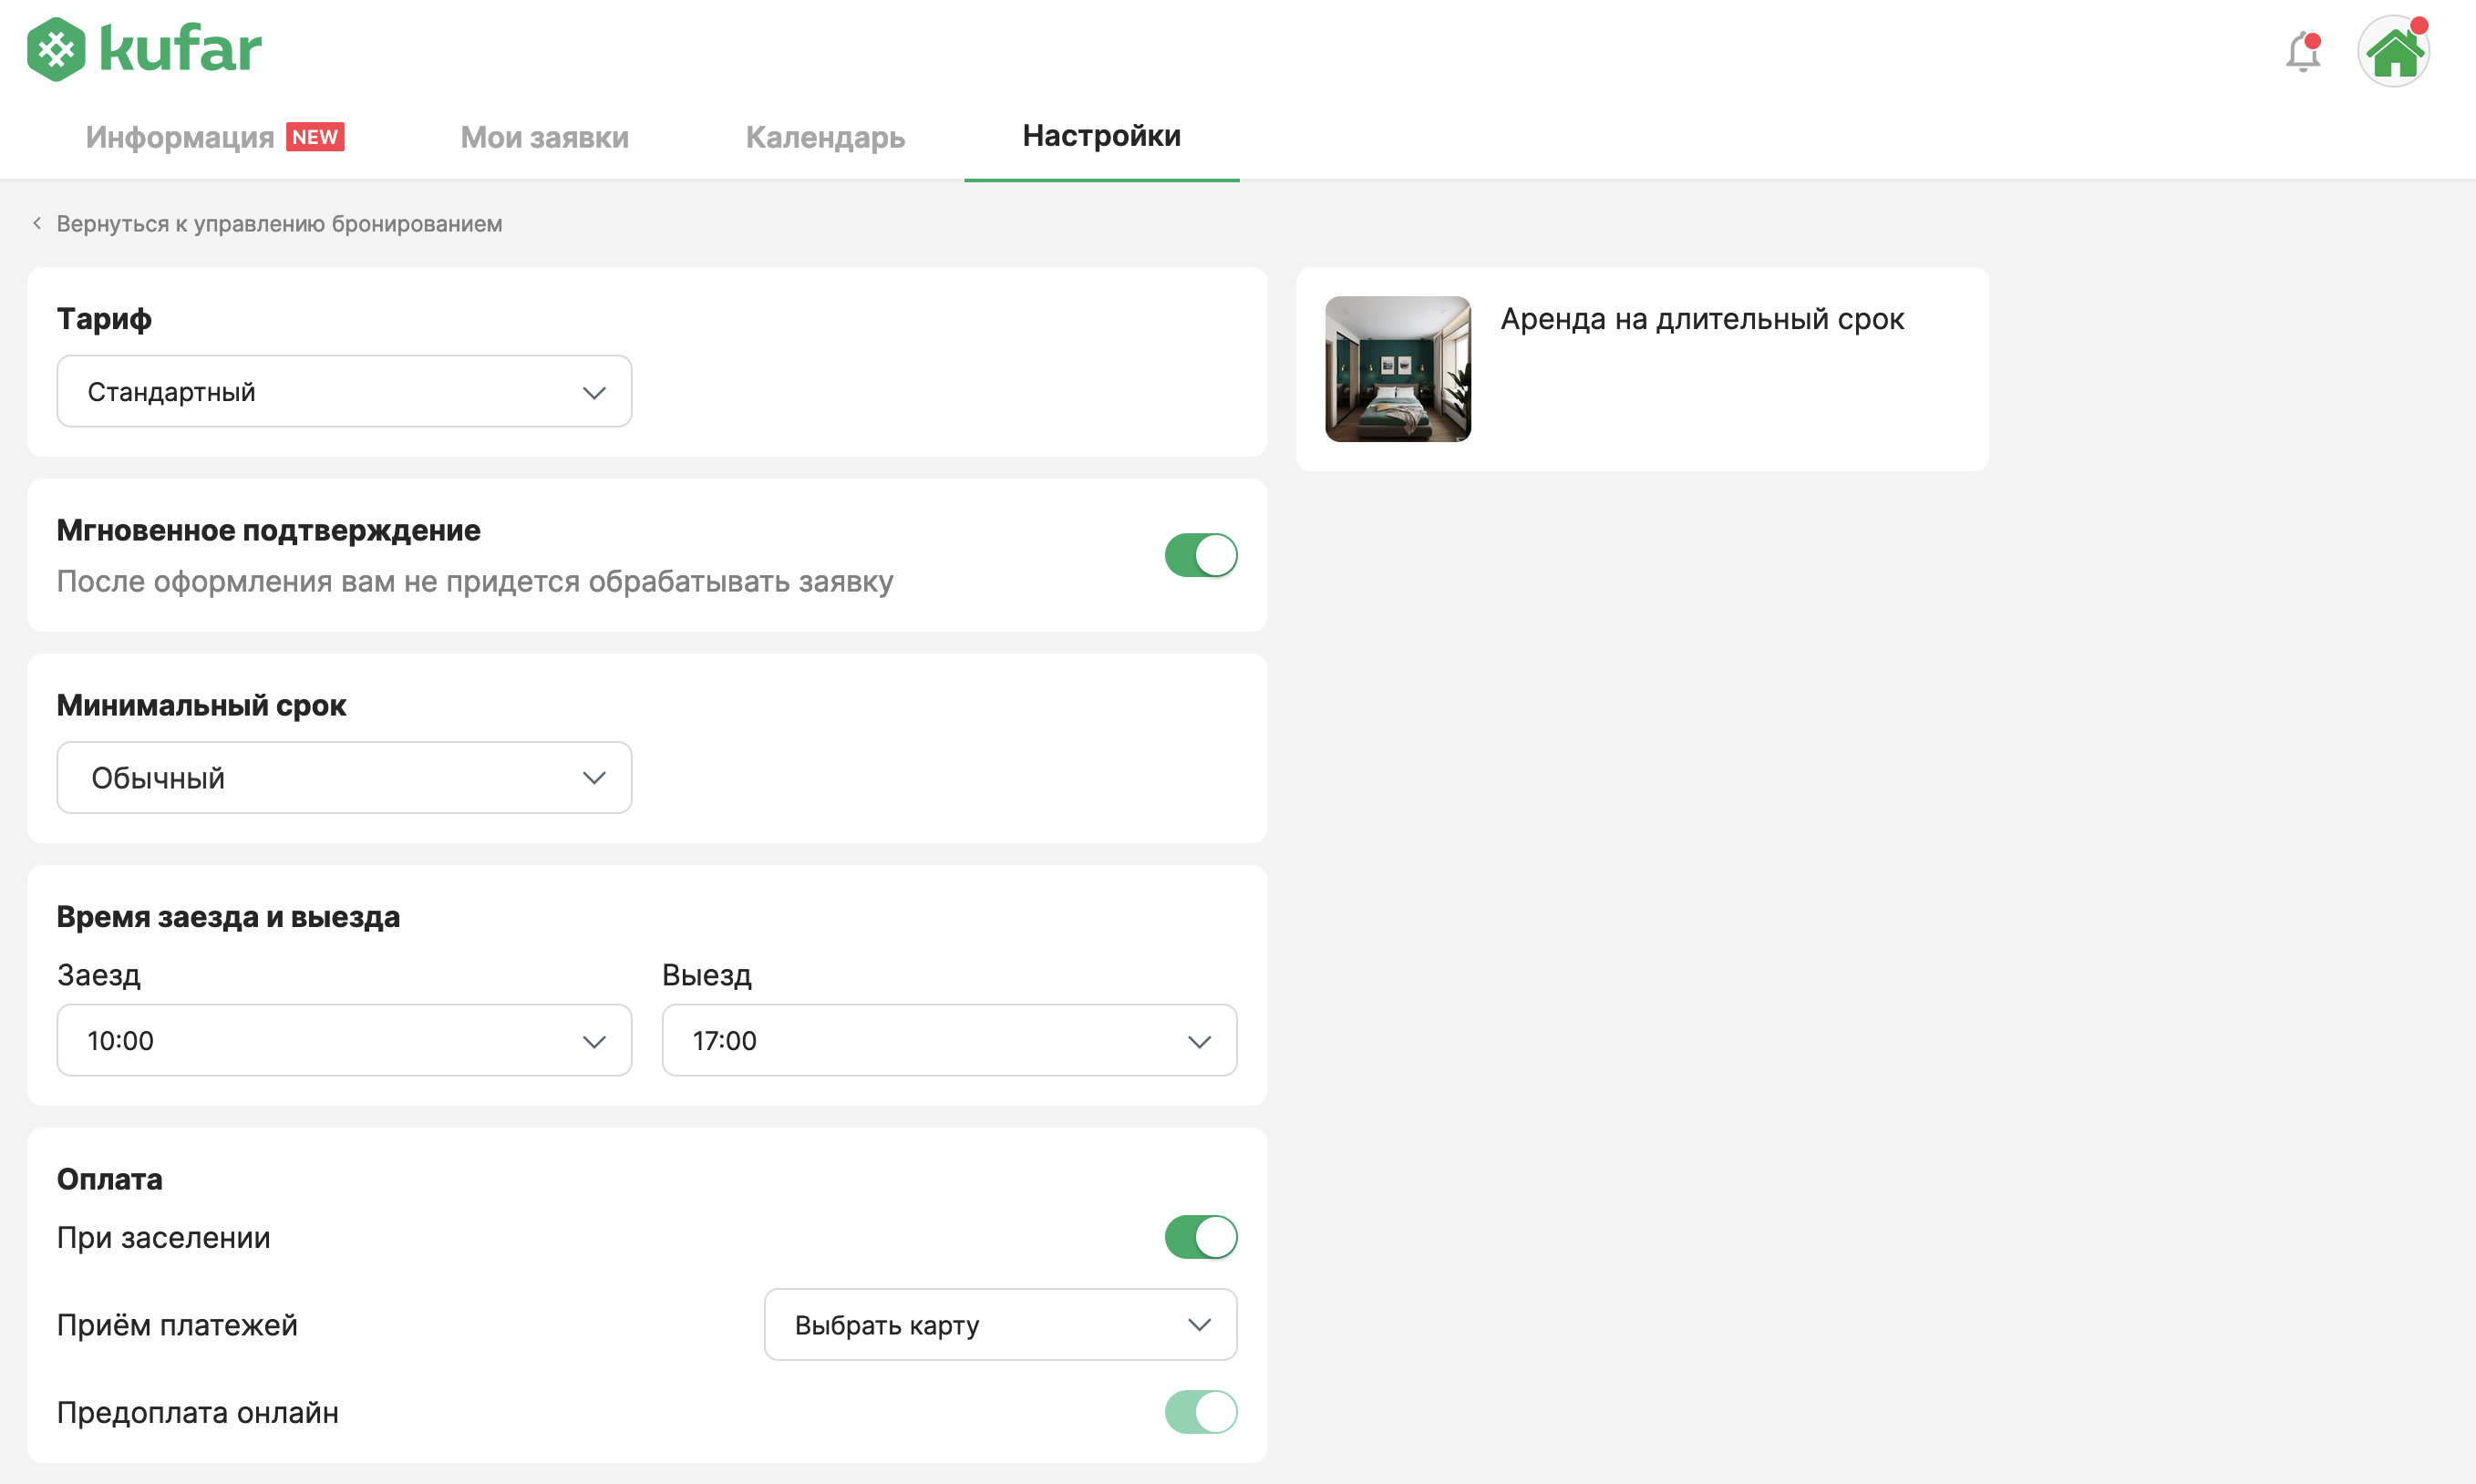The width and height of the screenshot is (2476, 1484).
Task: Toggle Мгновенное подтверждение switch
Action: pyautogui.click(x=1200, y=555)
